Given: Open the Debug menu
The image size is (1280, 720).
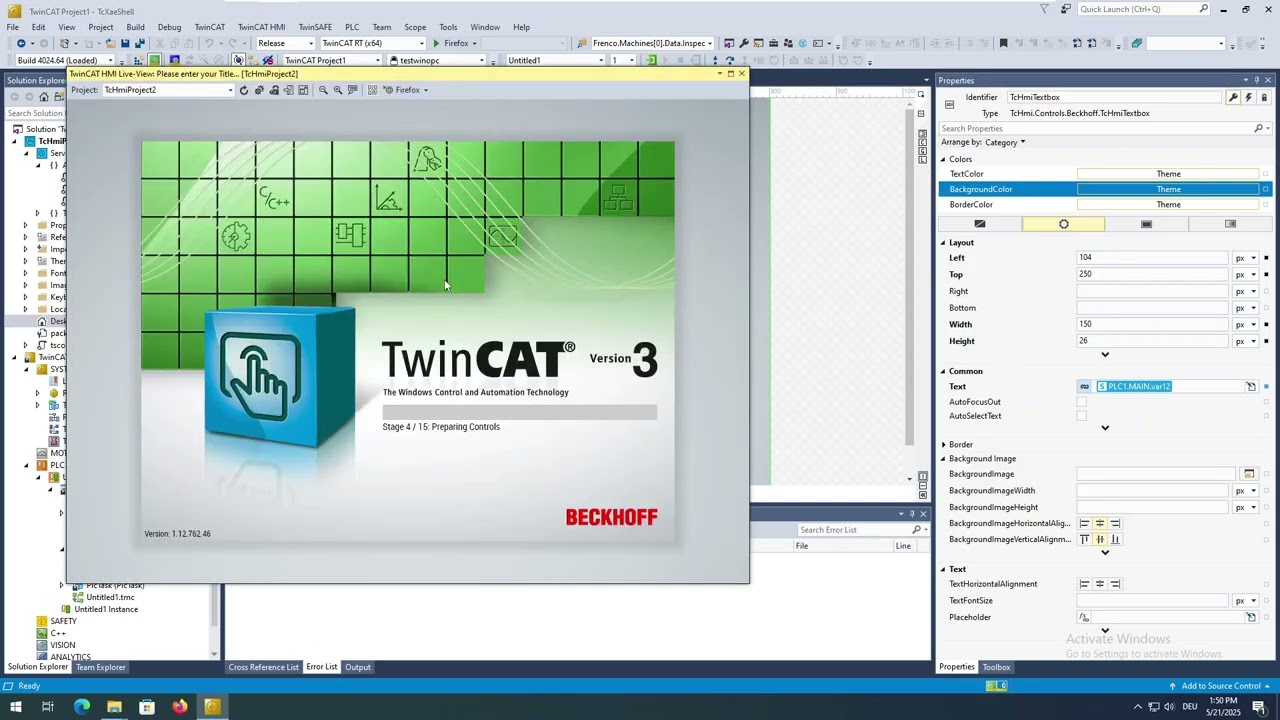Looking at the screenshot, I should [x=169, y=27].
